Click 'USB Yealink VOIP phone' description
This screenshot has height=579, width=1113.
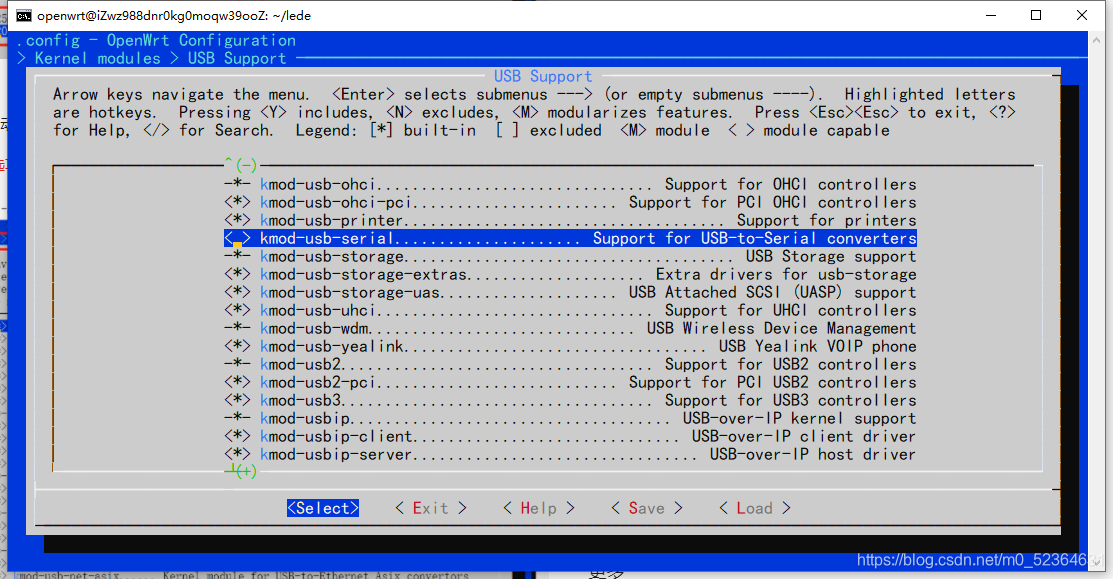[818, 346]
